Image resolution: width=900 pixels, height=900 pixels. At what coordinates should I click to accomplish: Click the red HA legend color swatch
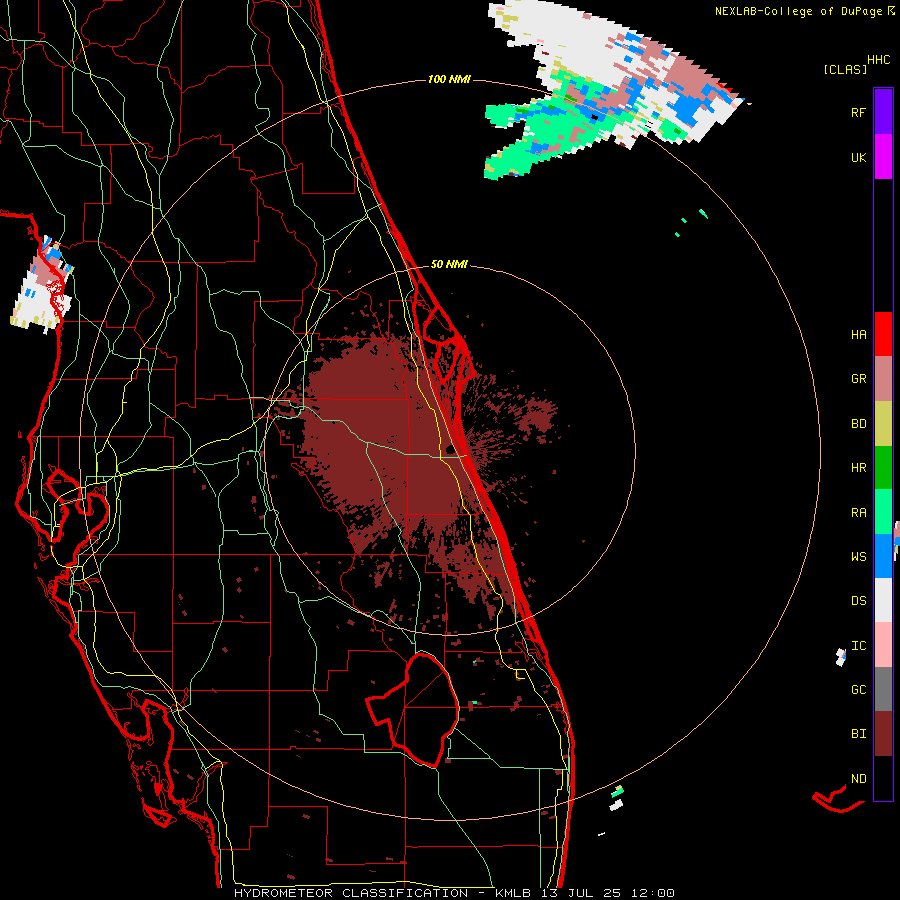click(x=883, y=334)
